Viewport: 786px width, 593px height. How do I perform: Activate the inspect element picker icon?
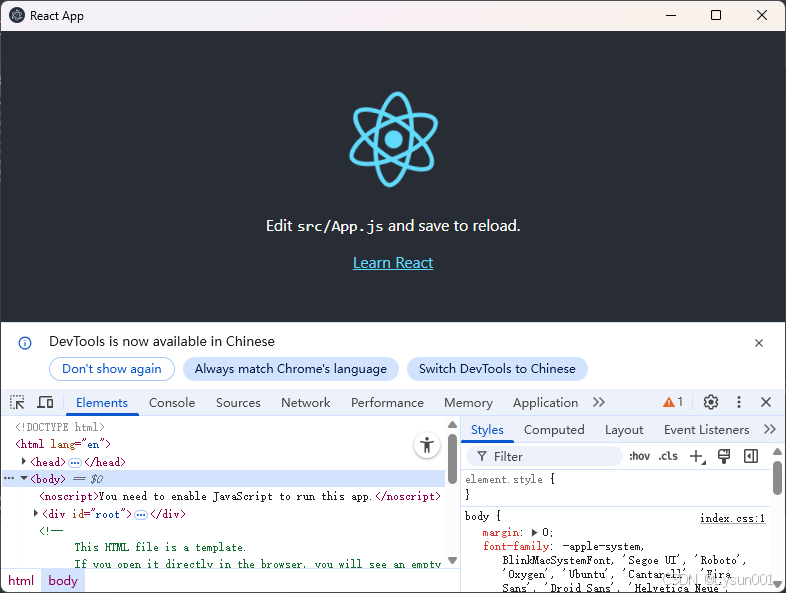click(17, 402)
